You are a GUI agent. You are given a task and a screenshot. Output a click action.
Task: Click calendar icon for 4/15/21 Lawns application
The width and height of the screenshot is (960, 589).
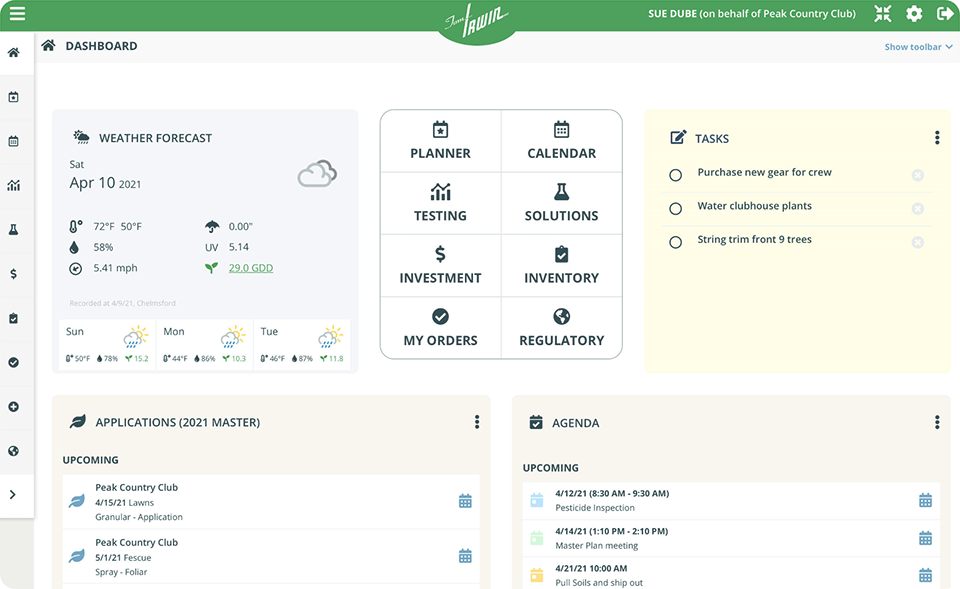coord(465,501)
